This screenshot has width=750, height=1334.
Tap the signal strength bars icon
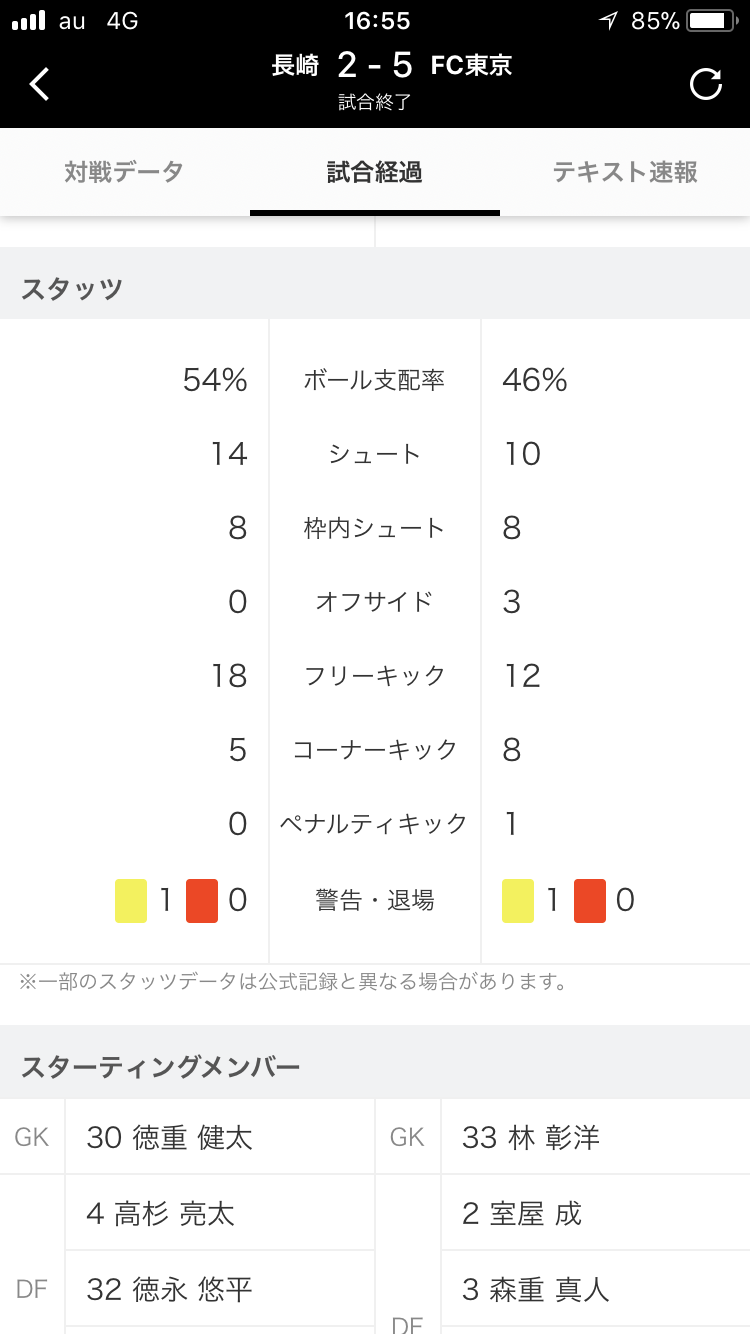[x=29, y=21]
